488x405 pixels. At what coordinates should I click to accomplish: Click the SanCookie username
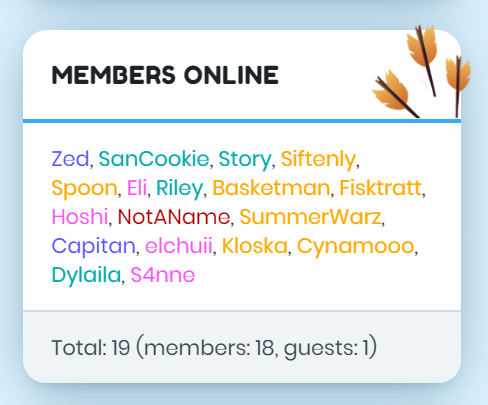pos(154,159)
